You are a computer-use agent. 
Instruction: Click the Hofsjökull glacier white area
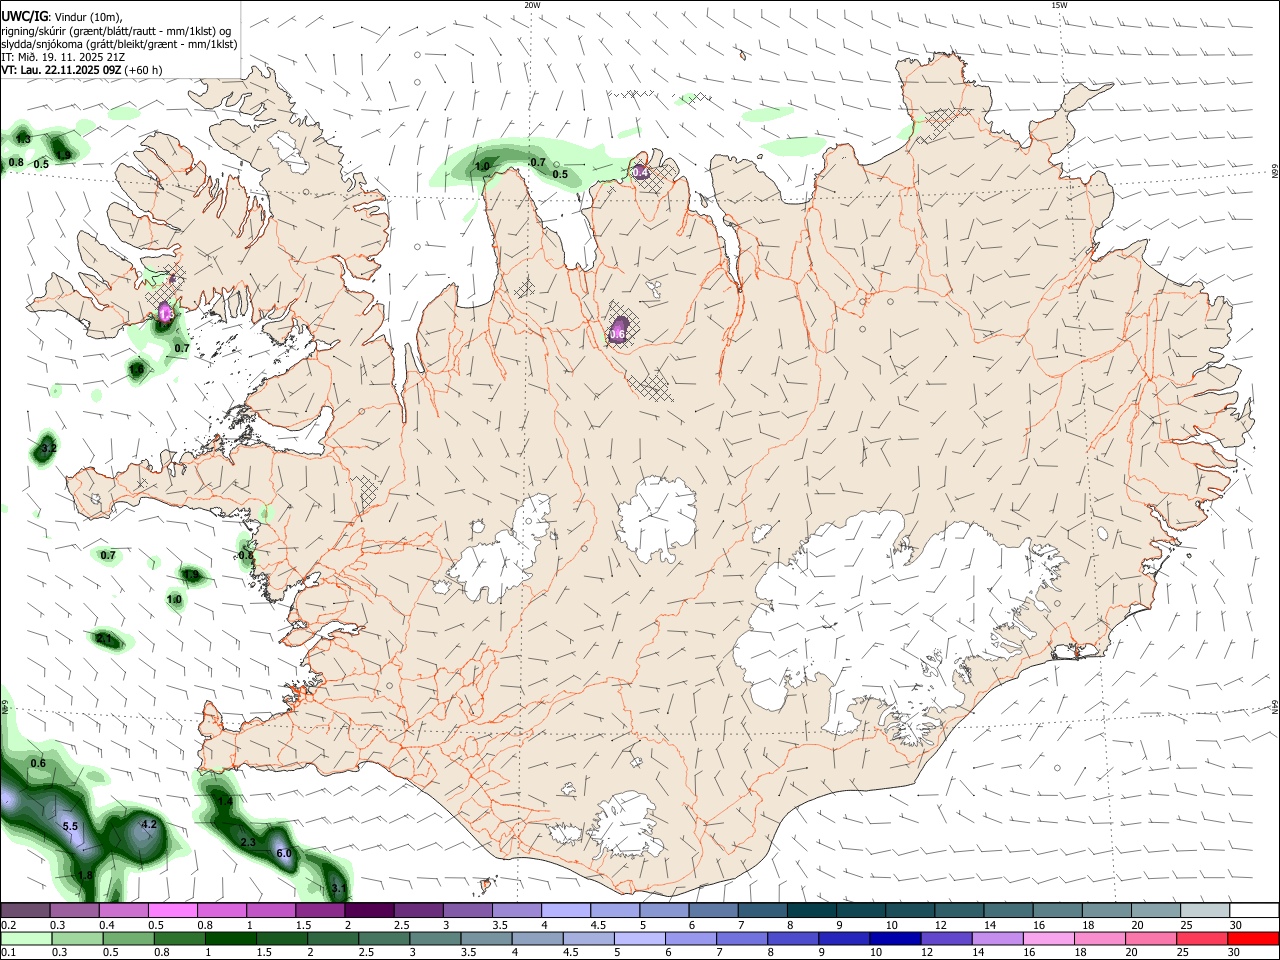tap(657, 518)
